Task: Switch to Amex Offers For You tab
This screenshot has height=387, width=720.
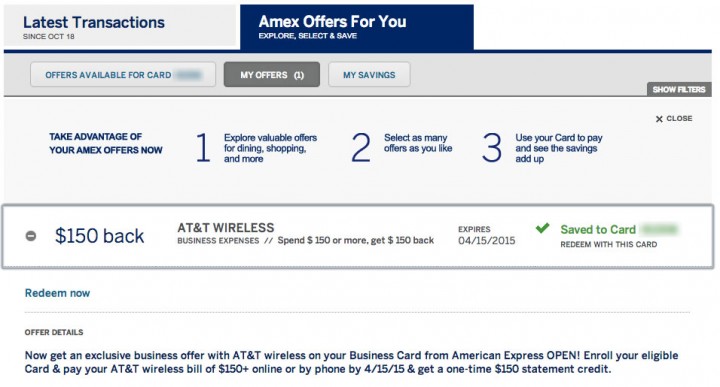Action: point(357,27)
